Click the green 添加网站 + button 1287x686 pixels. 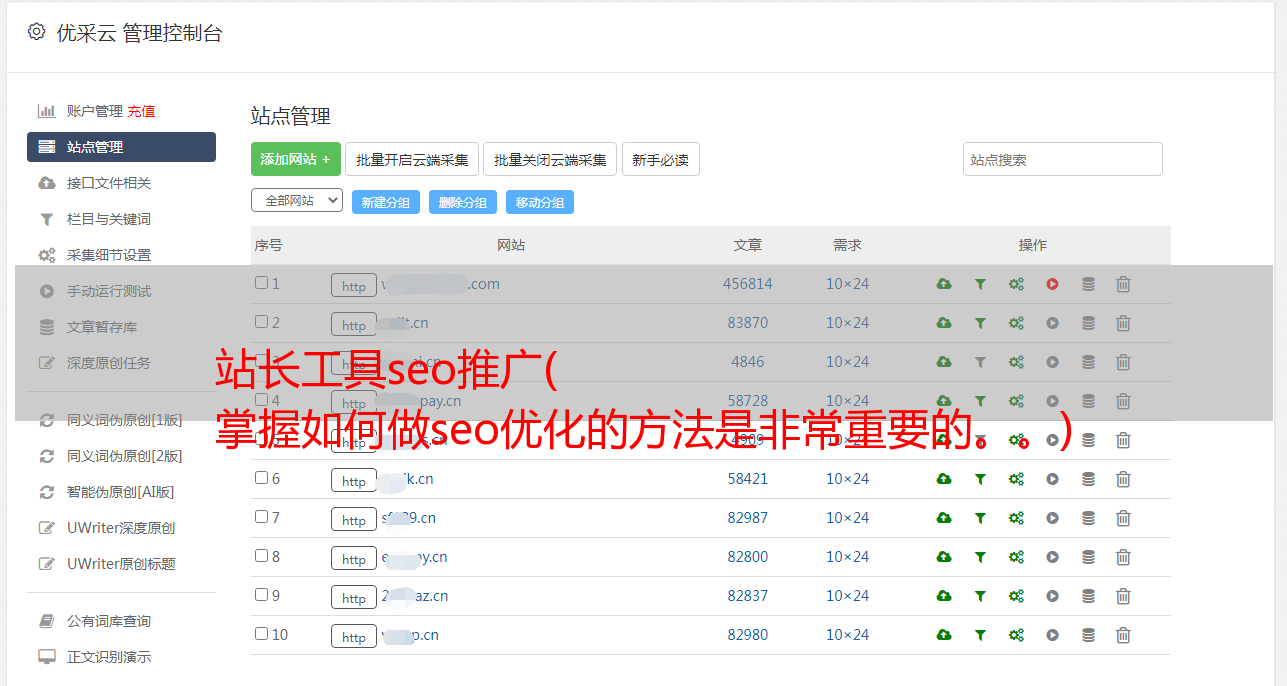(296, 159)
